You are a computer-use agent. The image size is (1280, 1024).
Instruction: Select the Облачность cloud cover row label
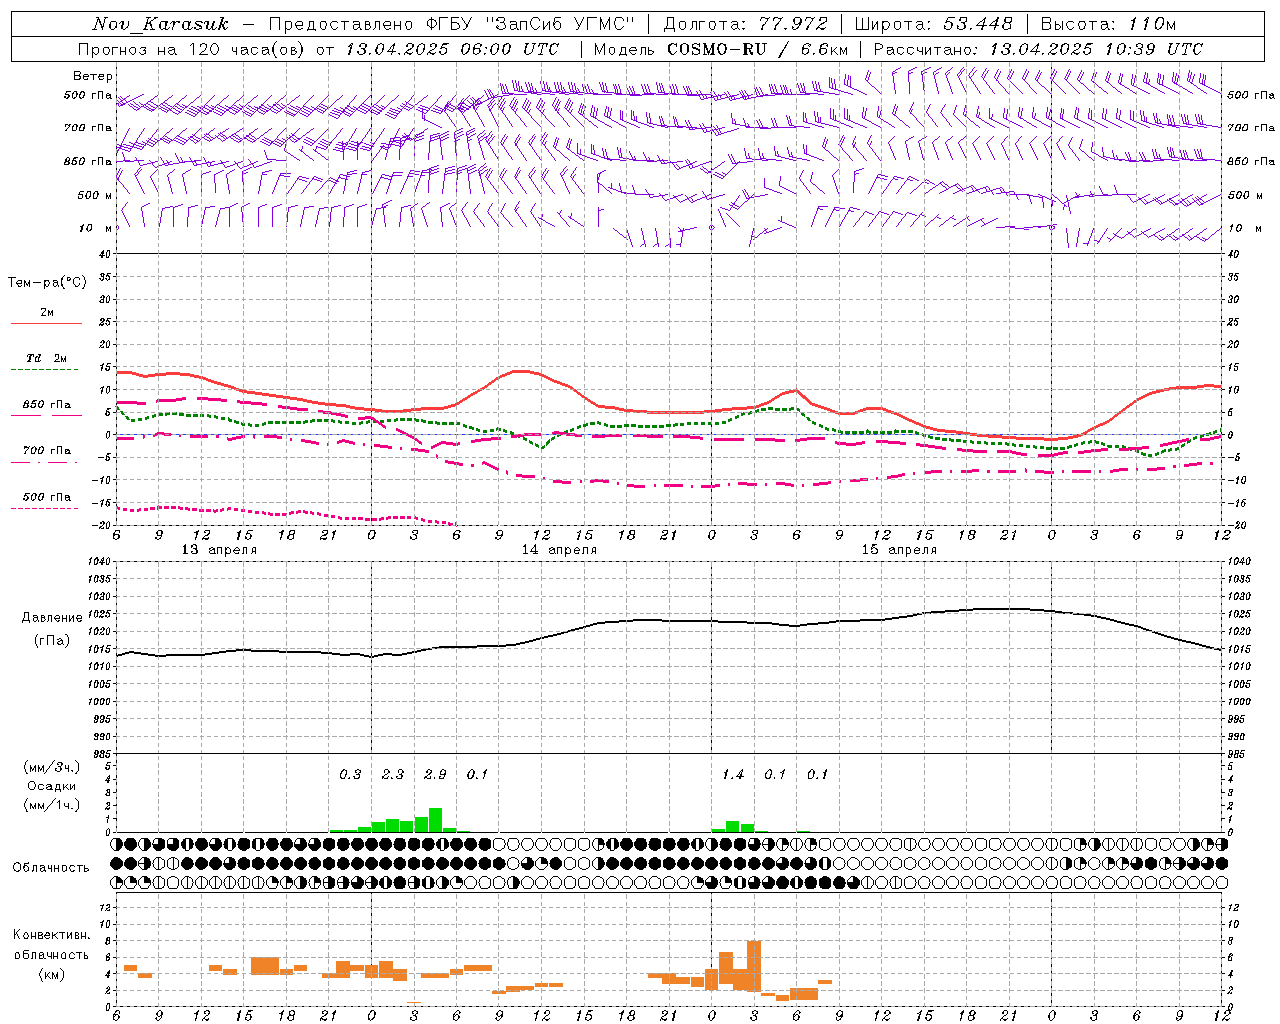pos(51,867)
